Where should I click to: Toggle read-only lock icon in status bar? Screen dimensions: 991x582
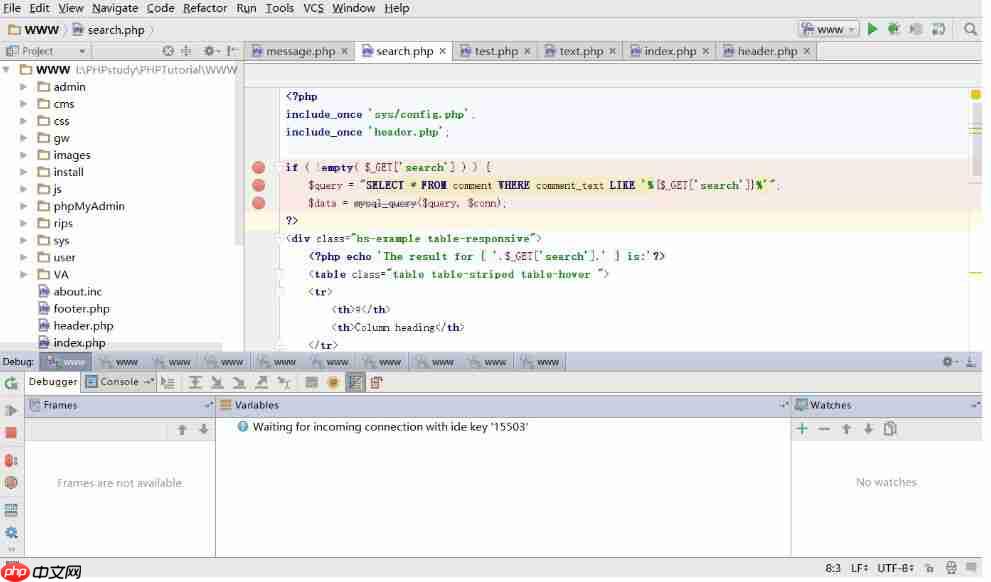pos(929,568)
